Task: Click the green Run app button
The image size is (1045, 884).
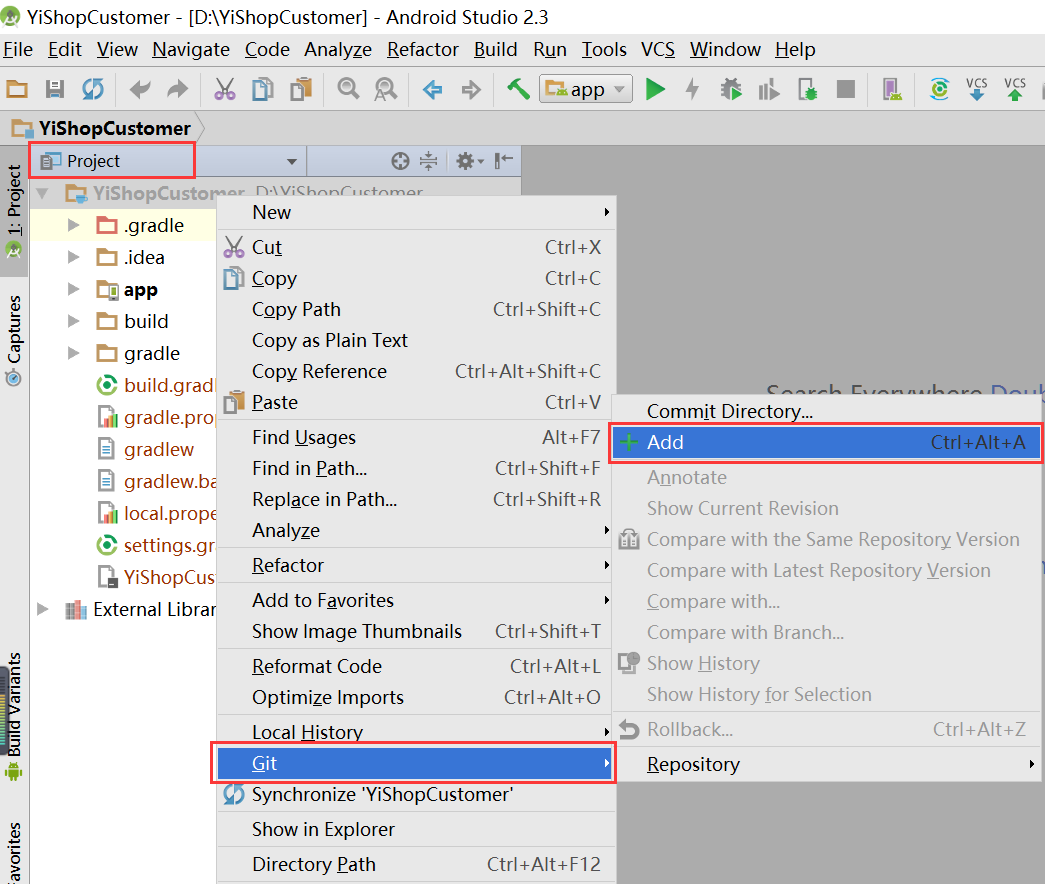Action: tap(655, 89)
